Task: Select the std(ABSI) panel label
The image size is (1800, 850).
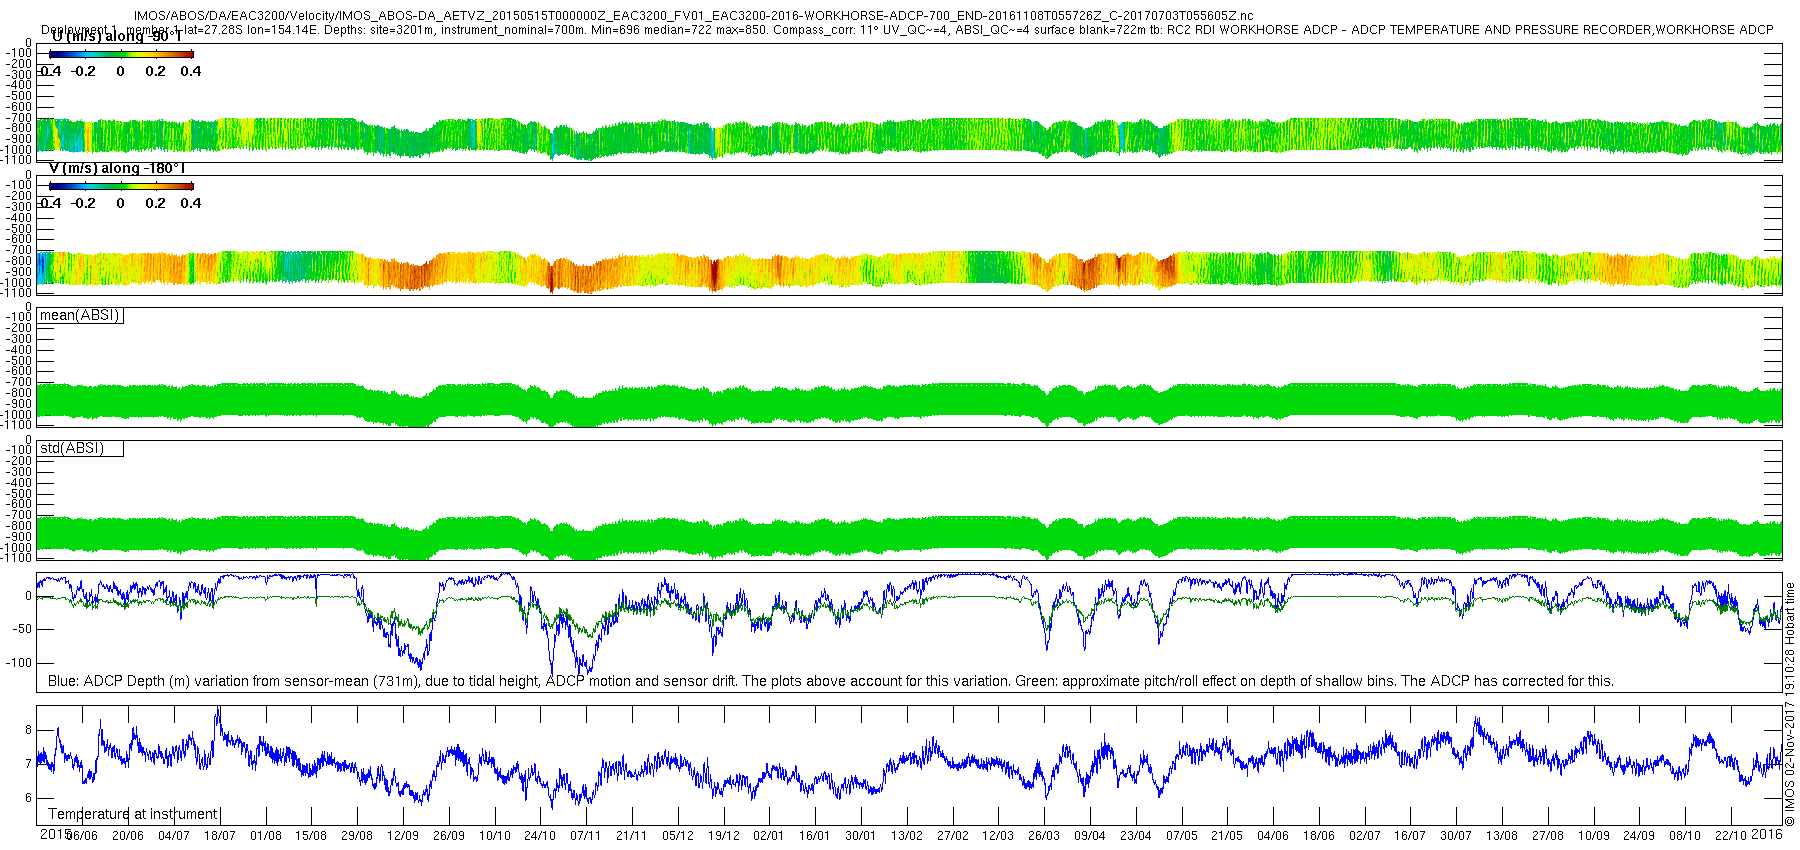Action: pyautogui.click(x=80, y=448)
